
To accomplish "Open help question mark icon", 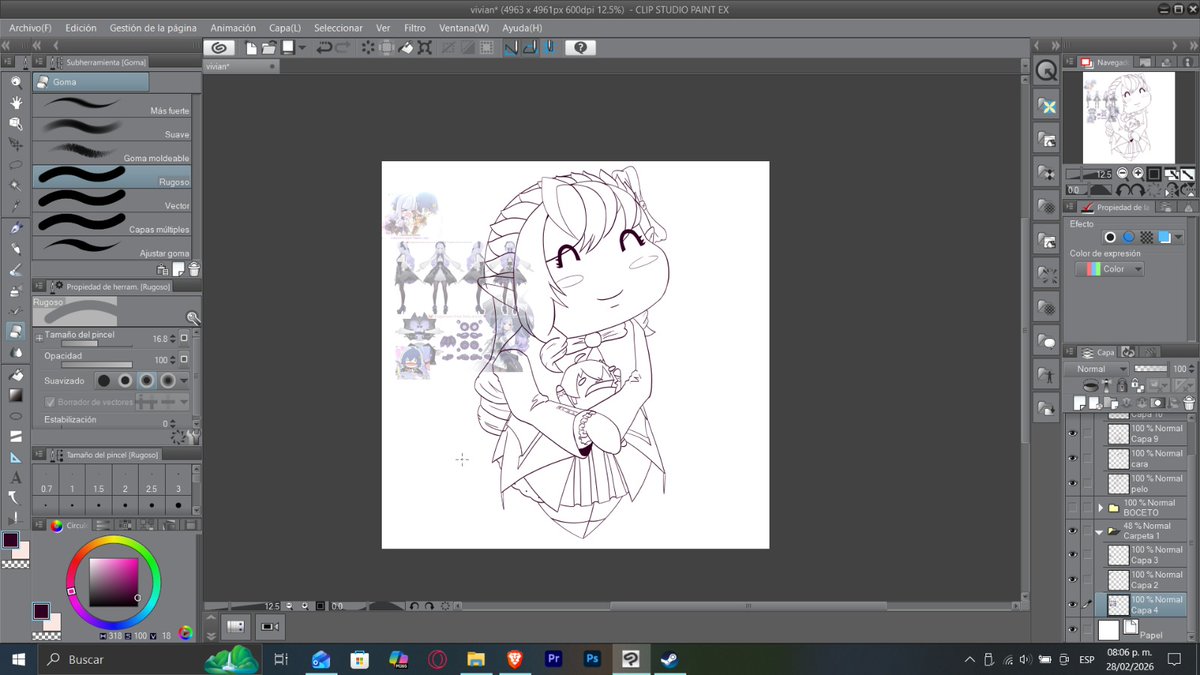I will 581,47.
